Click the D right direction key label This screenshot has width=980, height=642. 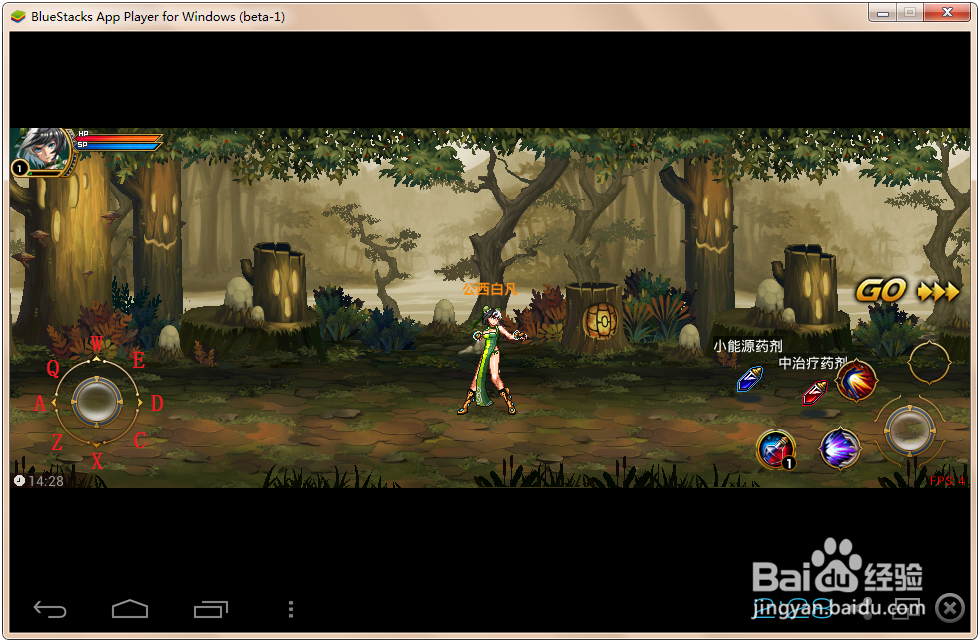(157, 403)
